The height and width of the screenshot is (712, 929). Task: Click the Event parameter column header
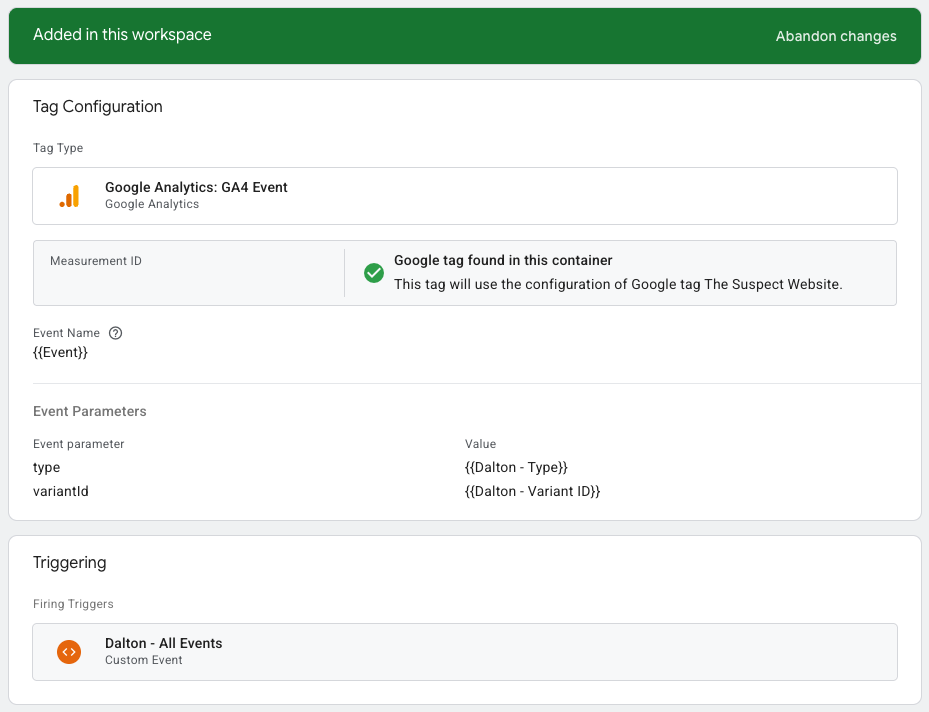(79, 444)
